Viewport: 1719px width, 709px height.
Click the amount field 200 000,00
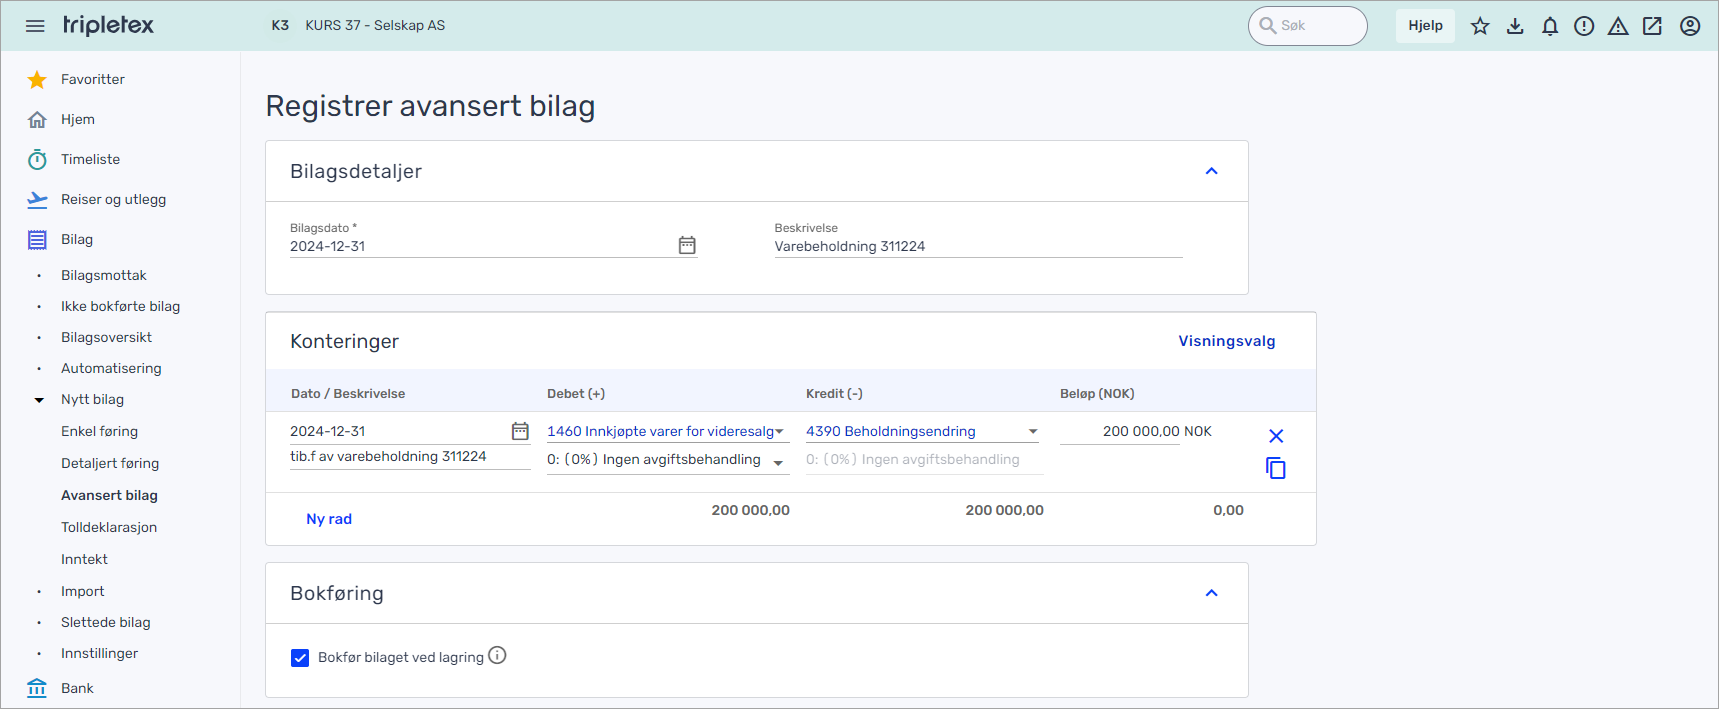tap(1120, 431)
